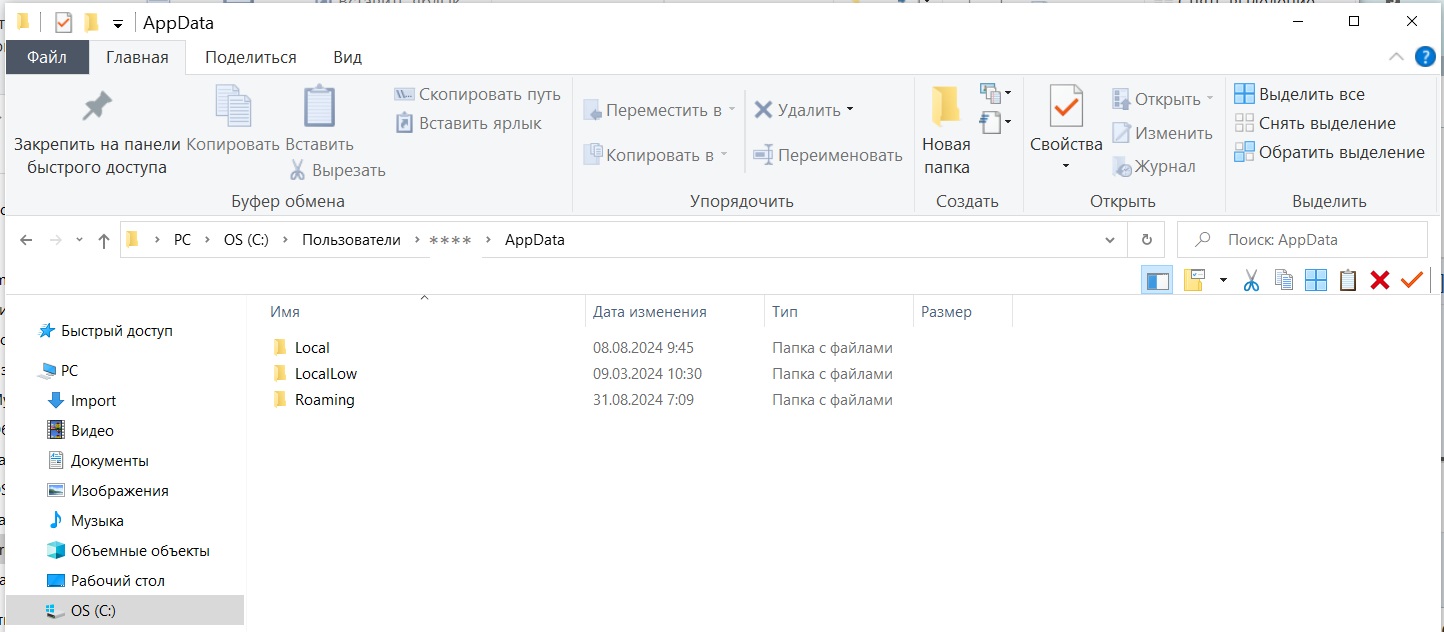This screenshot has width=1444, height=632.
Task: Click the blue scissors icon under search
Action: pyautogui.click(x=1251, y=281)
